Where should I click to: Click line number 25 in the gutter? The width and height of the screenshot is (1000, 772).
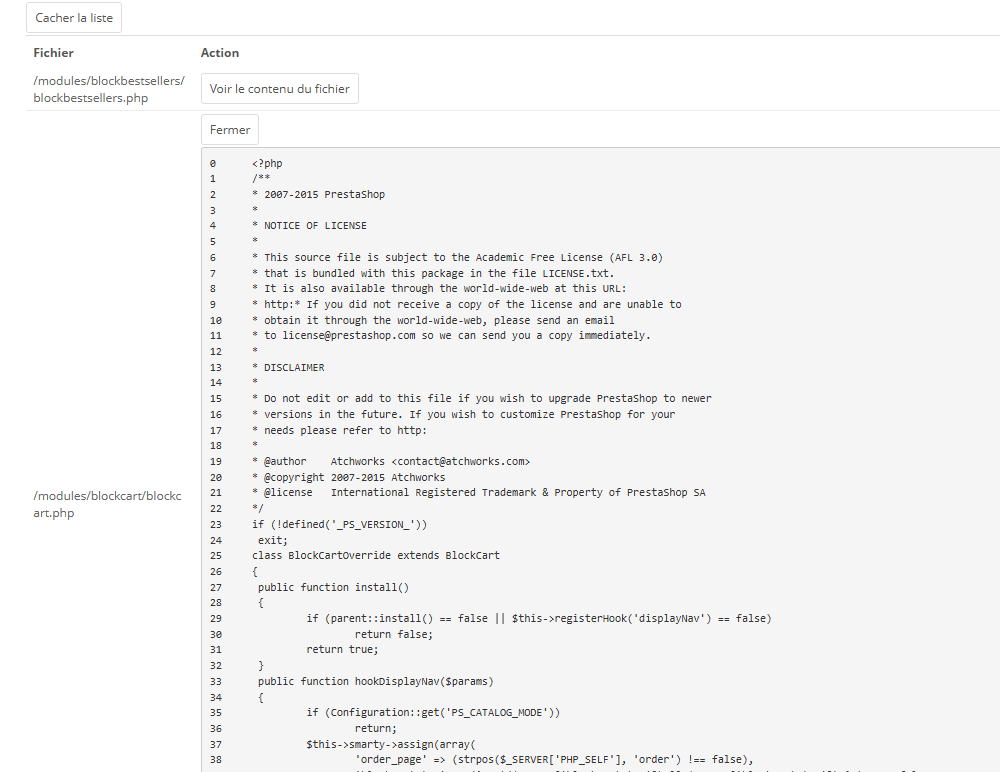pyautogui.click(x=216, y=556)
